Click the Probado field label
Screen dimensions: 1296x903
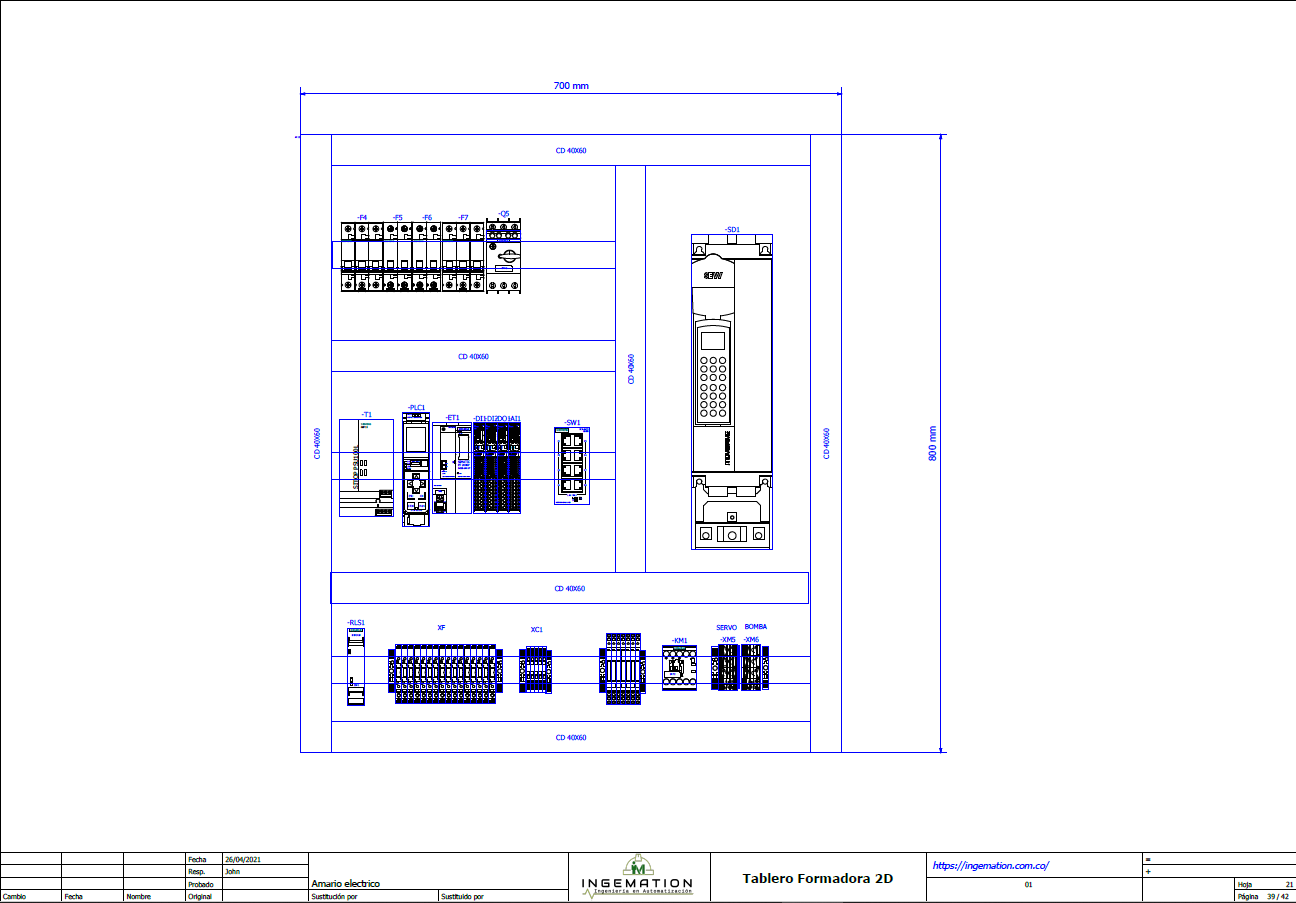[x=199, y=884]
